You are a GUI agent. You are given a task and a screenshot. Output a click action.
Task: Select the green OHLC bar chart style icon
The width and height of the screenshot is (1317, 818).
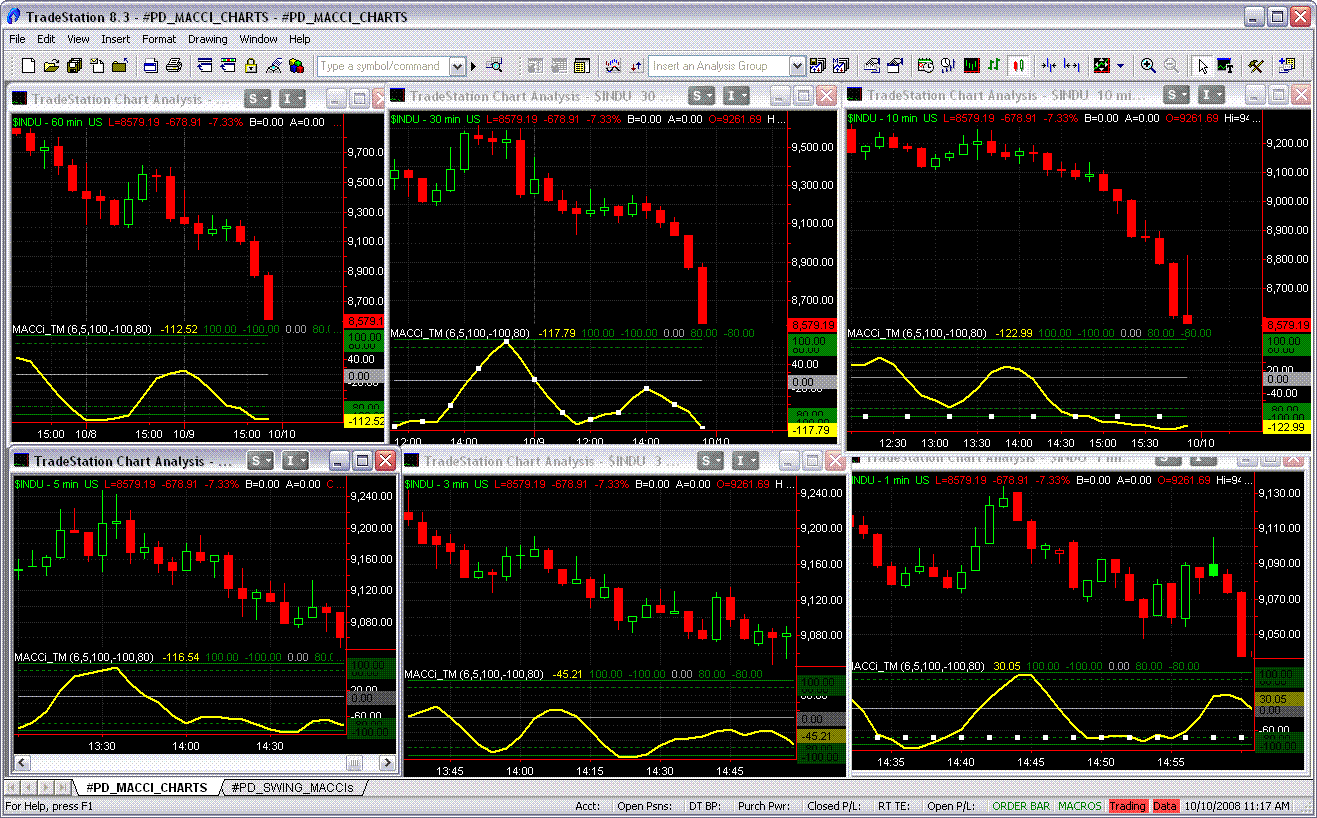(994, 66)
